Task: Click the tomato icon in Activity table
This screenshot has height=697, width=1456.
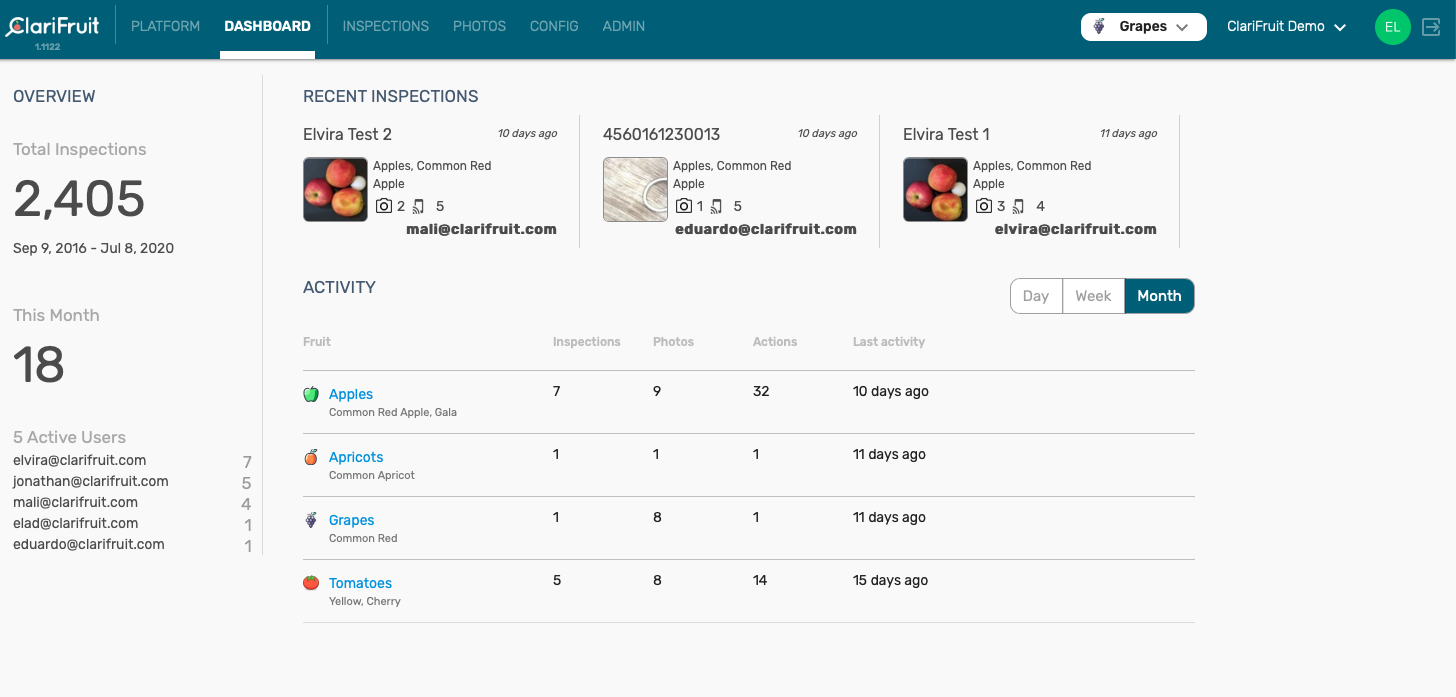Action: click(311, 583)
